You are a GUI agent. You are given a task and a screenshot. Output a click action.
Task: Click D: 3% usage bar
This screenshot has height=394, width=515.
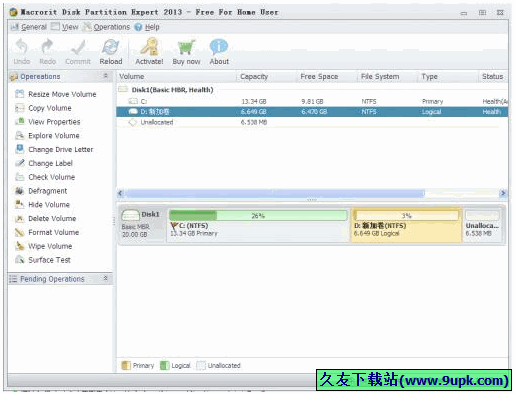click(406, 215)
